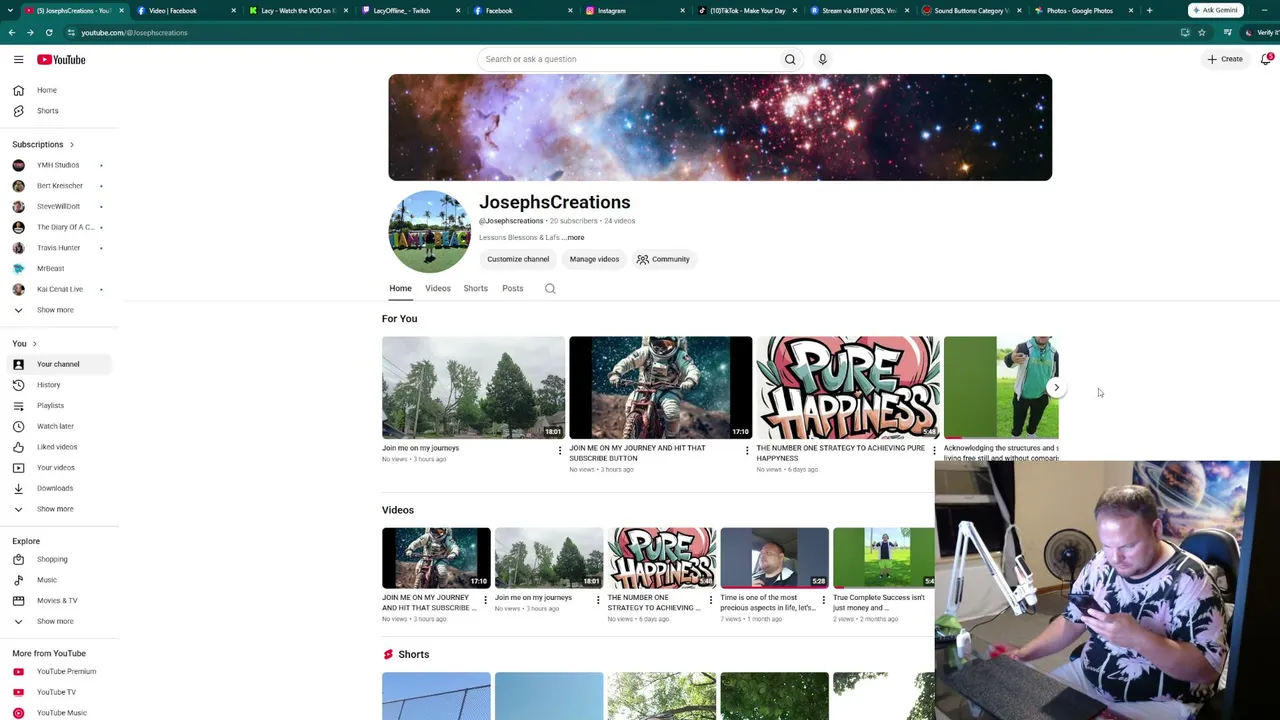Advance the For You carousel with next arrow
Screen dimensions: 1280x720
[1056, 388]
